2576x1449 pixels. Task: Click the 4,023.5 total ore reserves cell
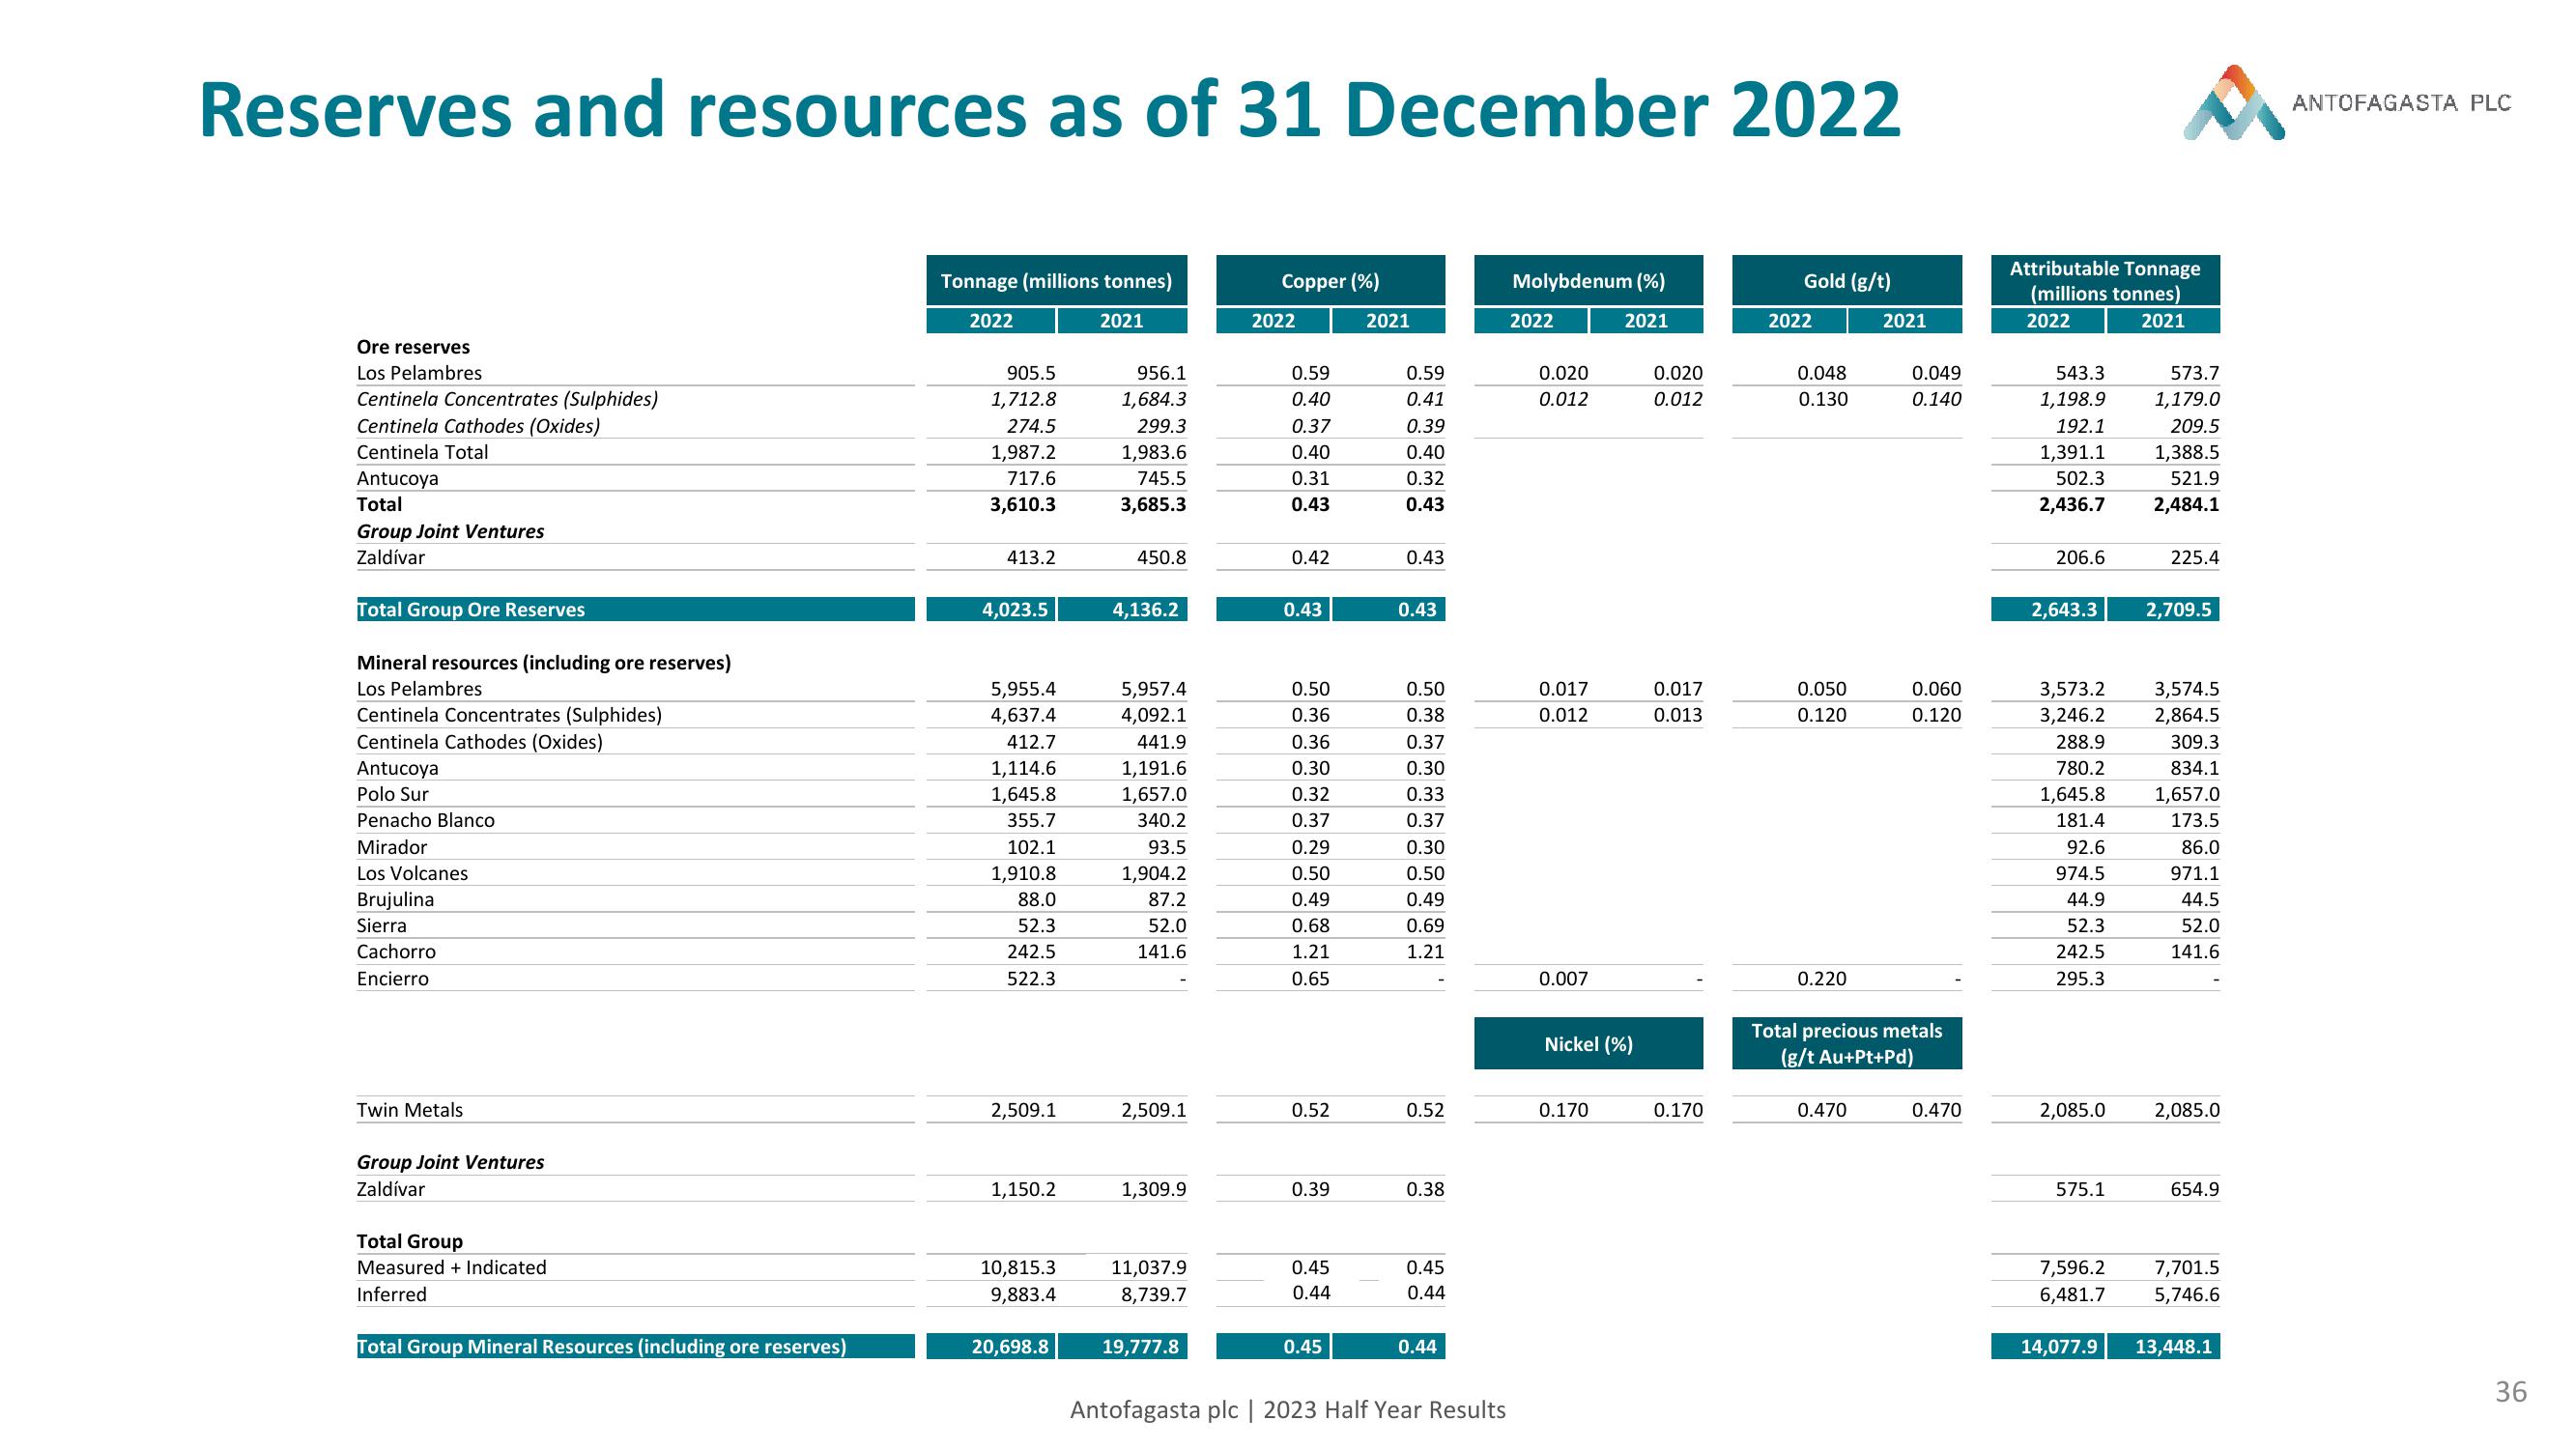tap(991, 609)
